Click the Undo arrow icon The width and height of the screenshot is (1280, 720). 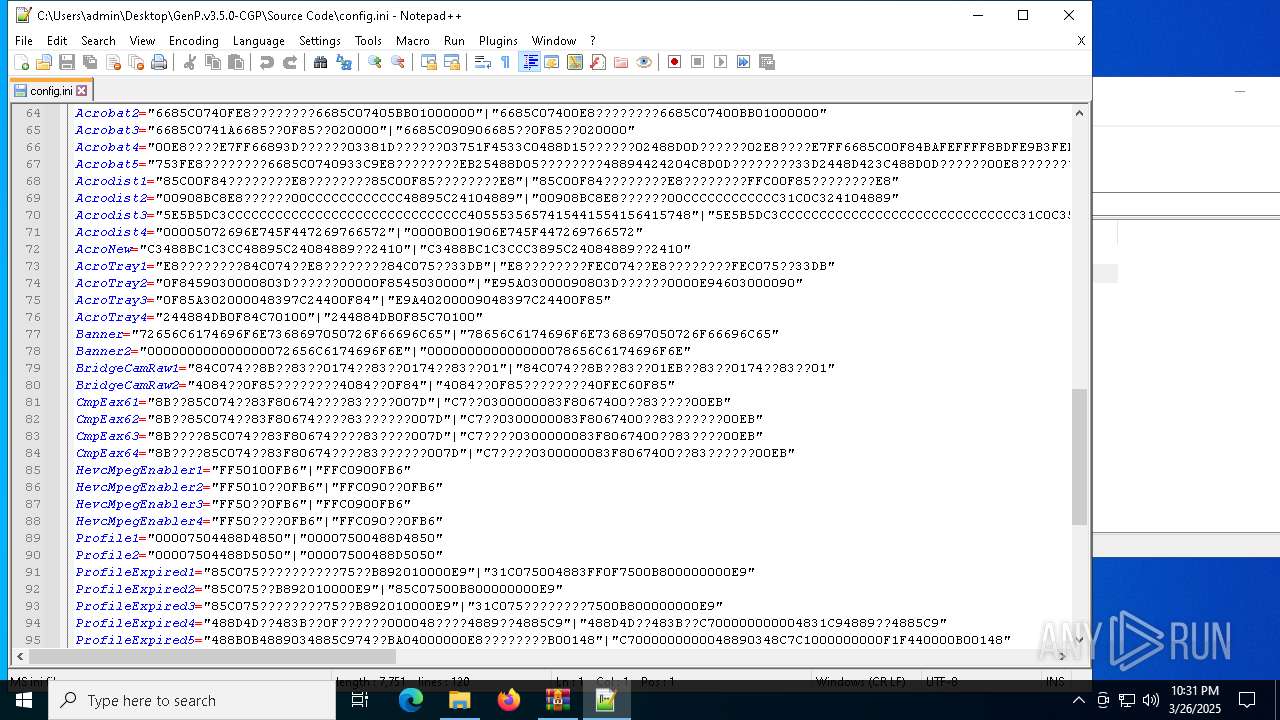pyautogui.click(x=267, y=62)
